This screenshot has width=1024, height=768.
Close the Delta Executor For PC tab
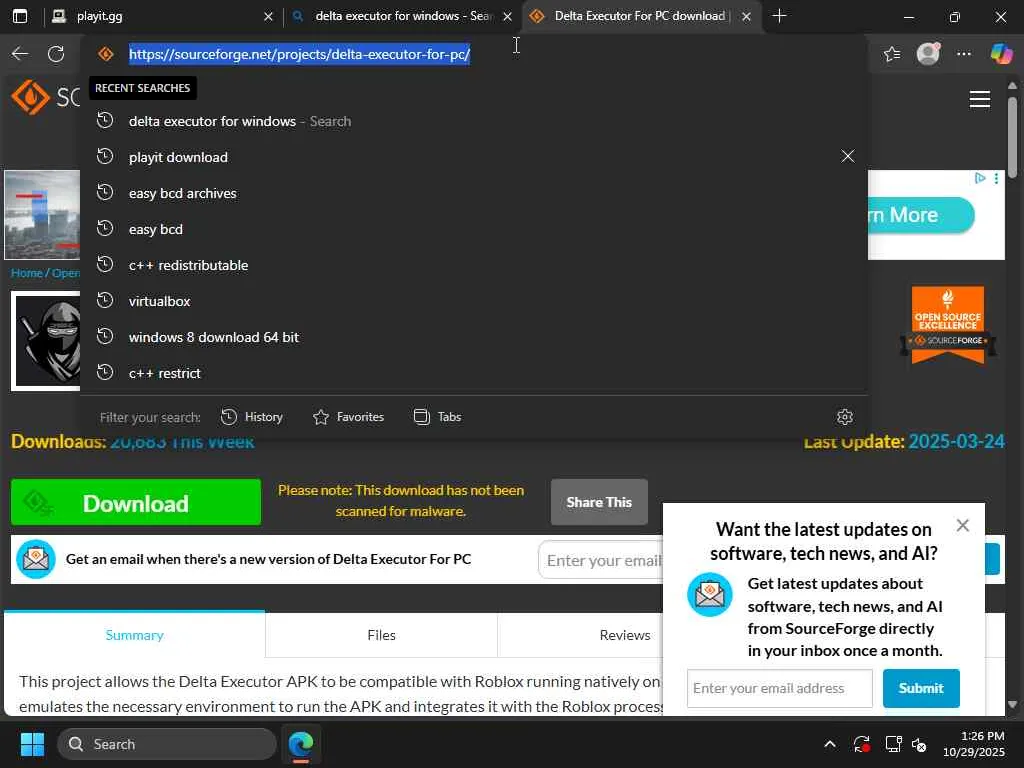click(746, 16)
